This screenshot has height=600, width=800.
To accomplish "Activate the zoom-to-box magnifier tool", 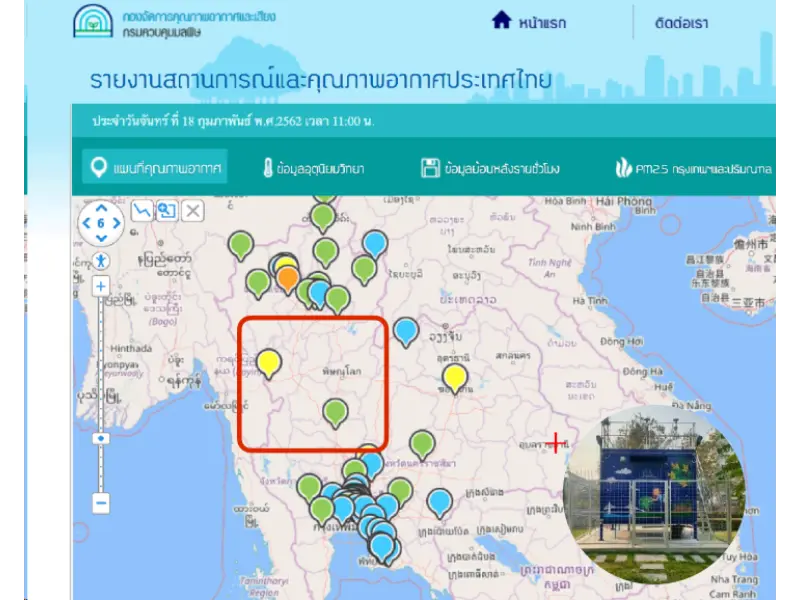I will click(x=166, y=210).
